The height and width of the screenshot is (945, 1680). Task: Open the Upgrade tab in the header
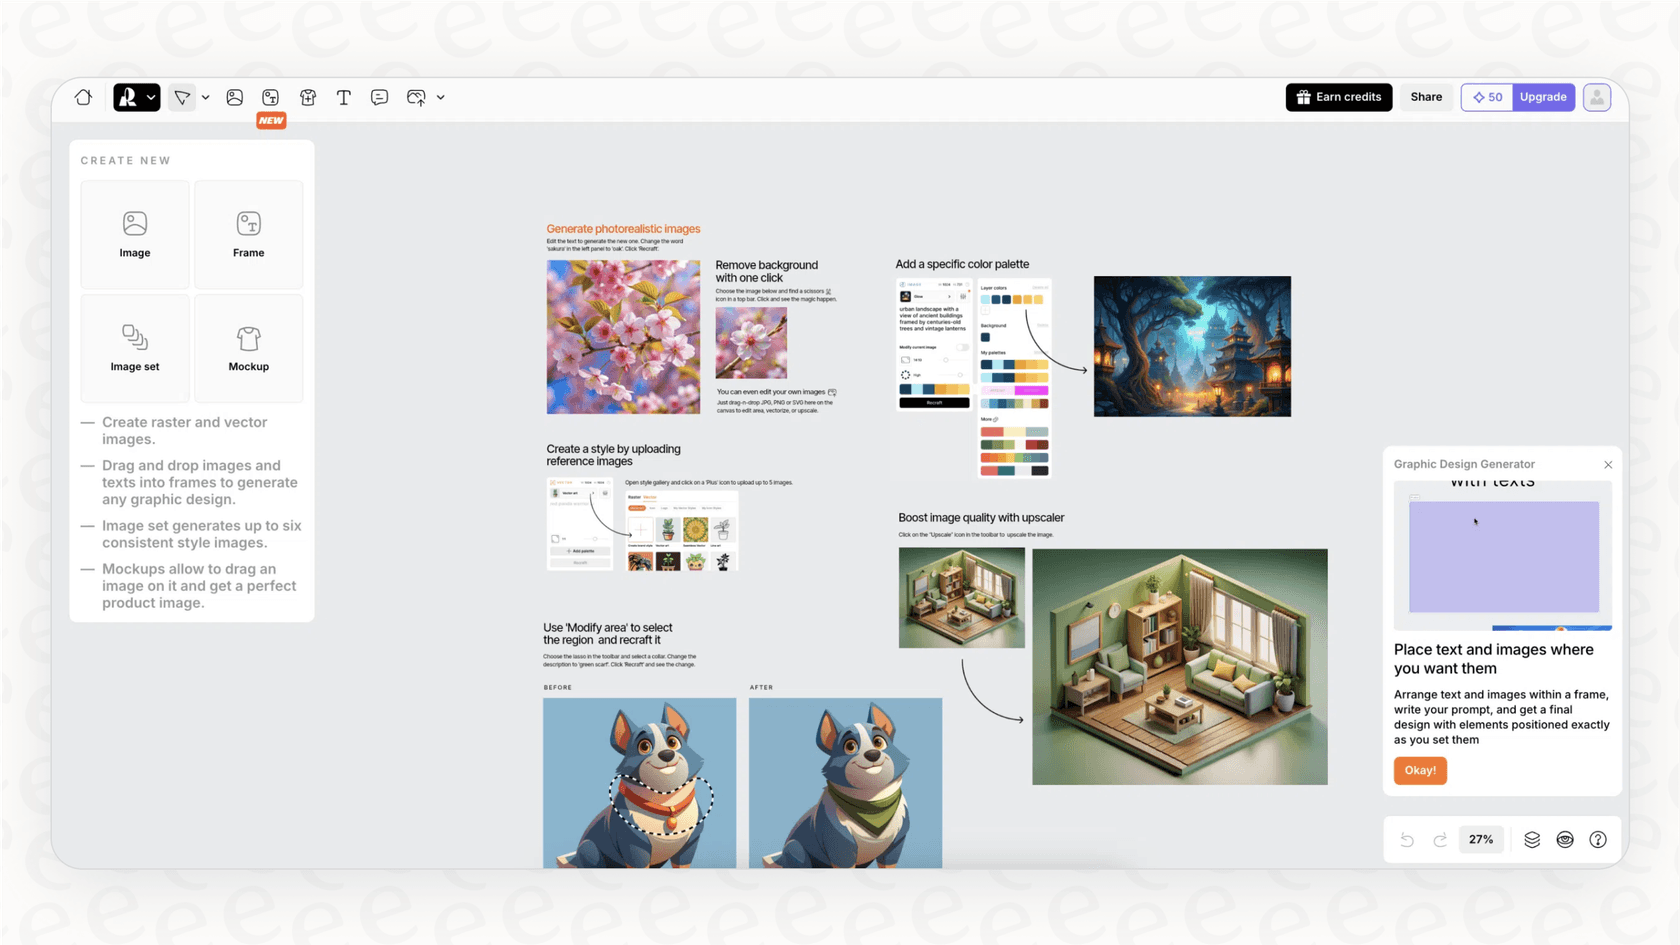point(1543,97)
